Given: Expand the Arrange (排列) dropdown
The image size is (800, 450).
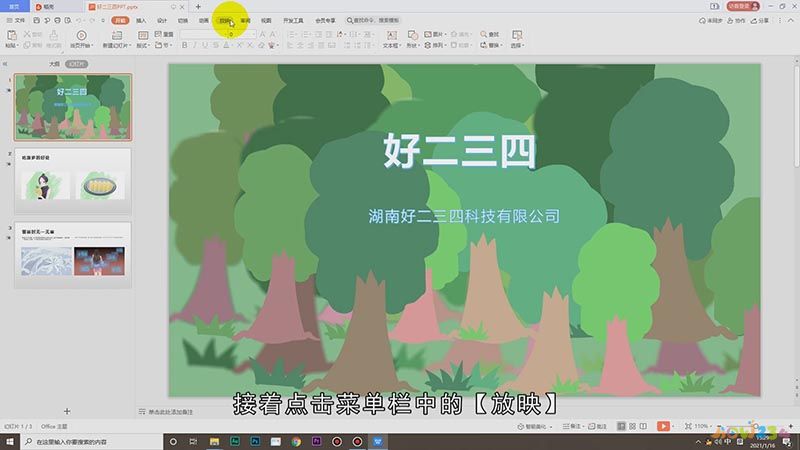Looking at the screenshot, I should [x=435, y=45].
